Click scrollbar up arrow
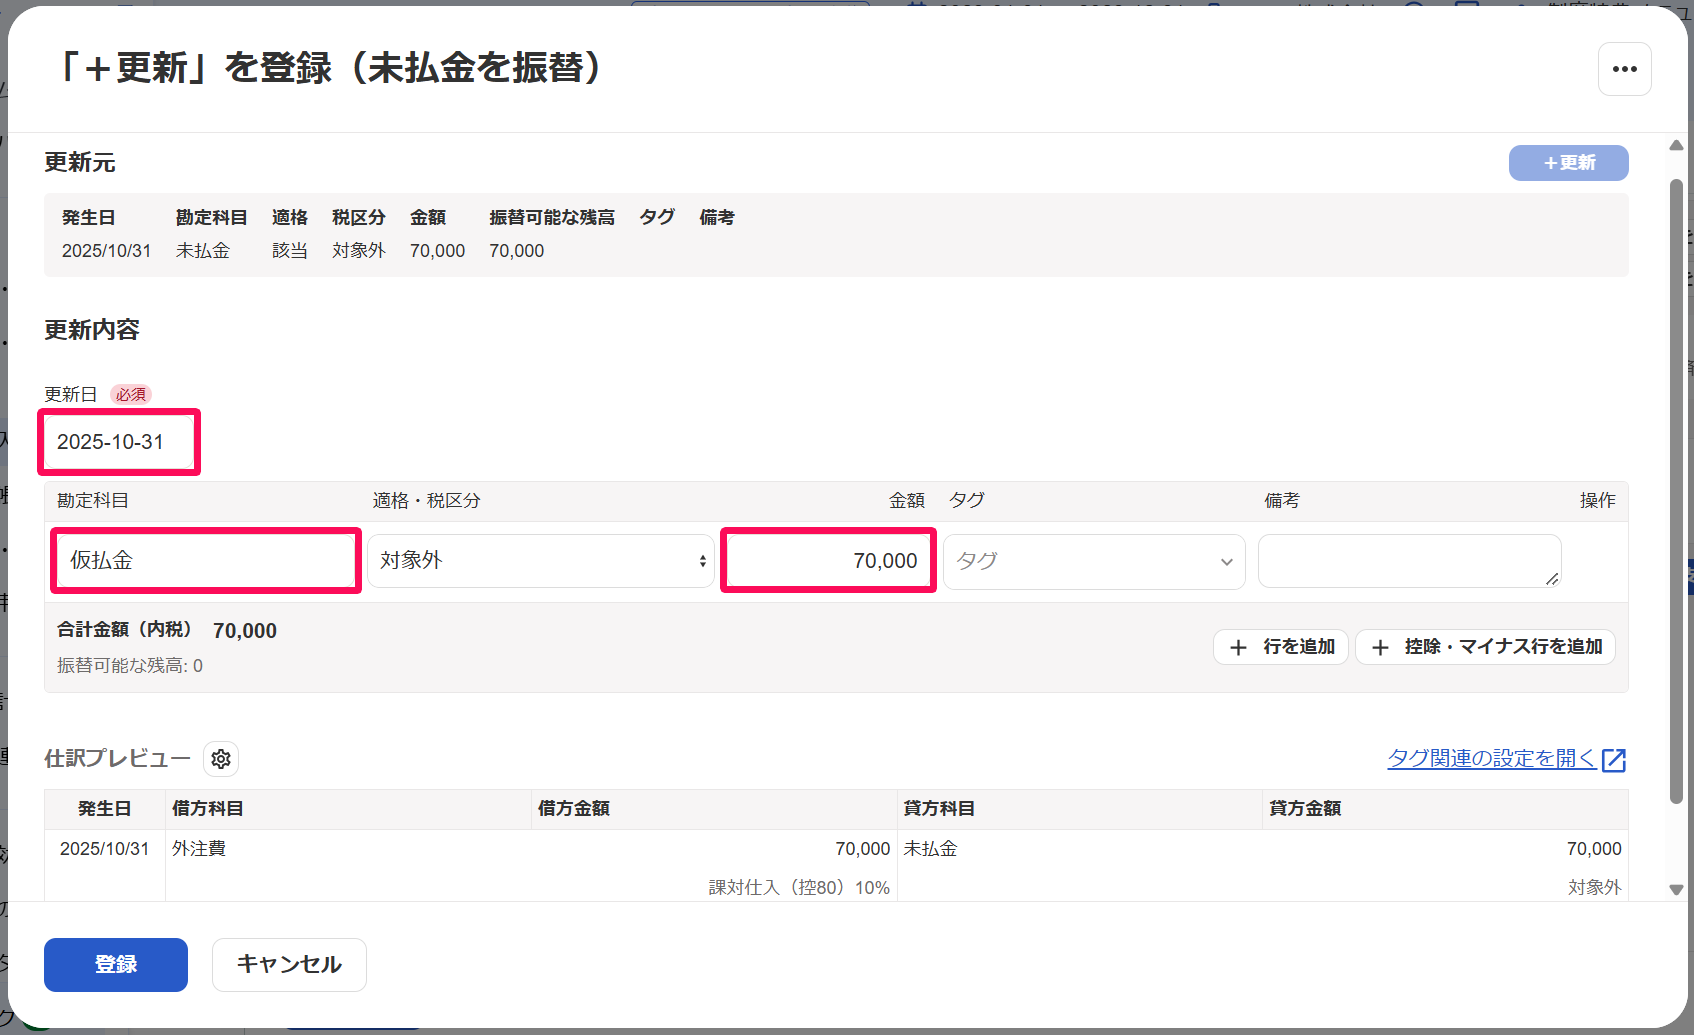 click(x=1676, y=146)
